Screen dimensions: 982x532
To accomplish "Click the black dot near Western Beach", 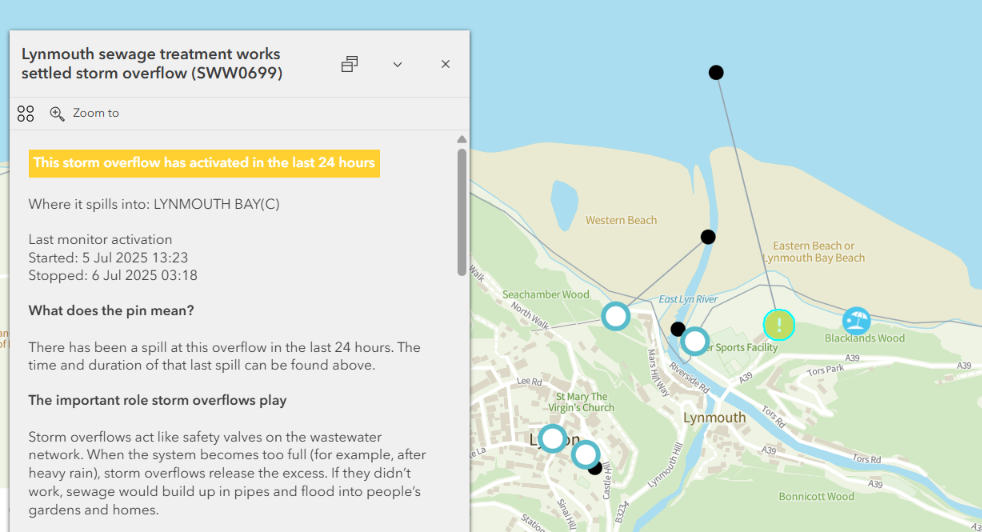I will coord(708,237).
